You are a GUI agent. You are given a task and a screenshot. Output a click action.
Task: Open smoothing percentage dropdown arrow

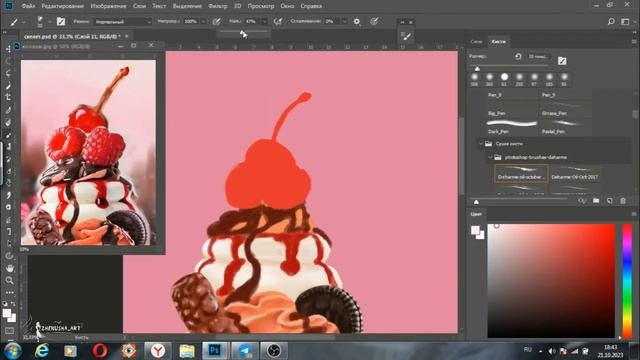(x=344, y=22)
